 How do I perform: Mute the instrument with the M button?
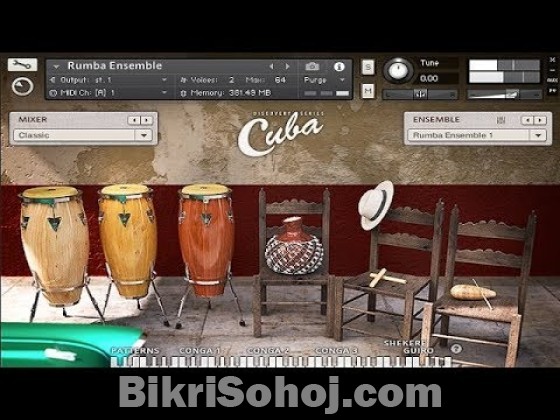pyautogui.click(x=368, y=91)
